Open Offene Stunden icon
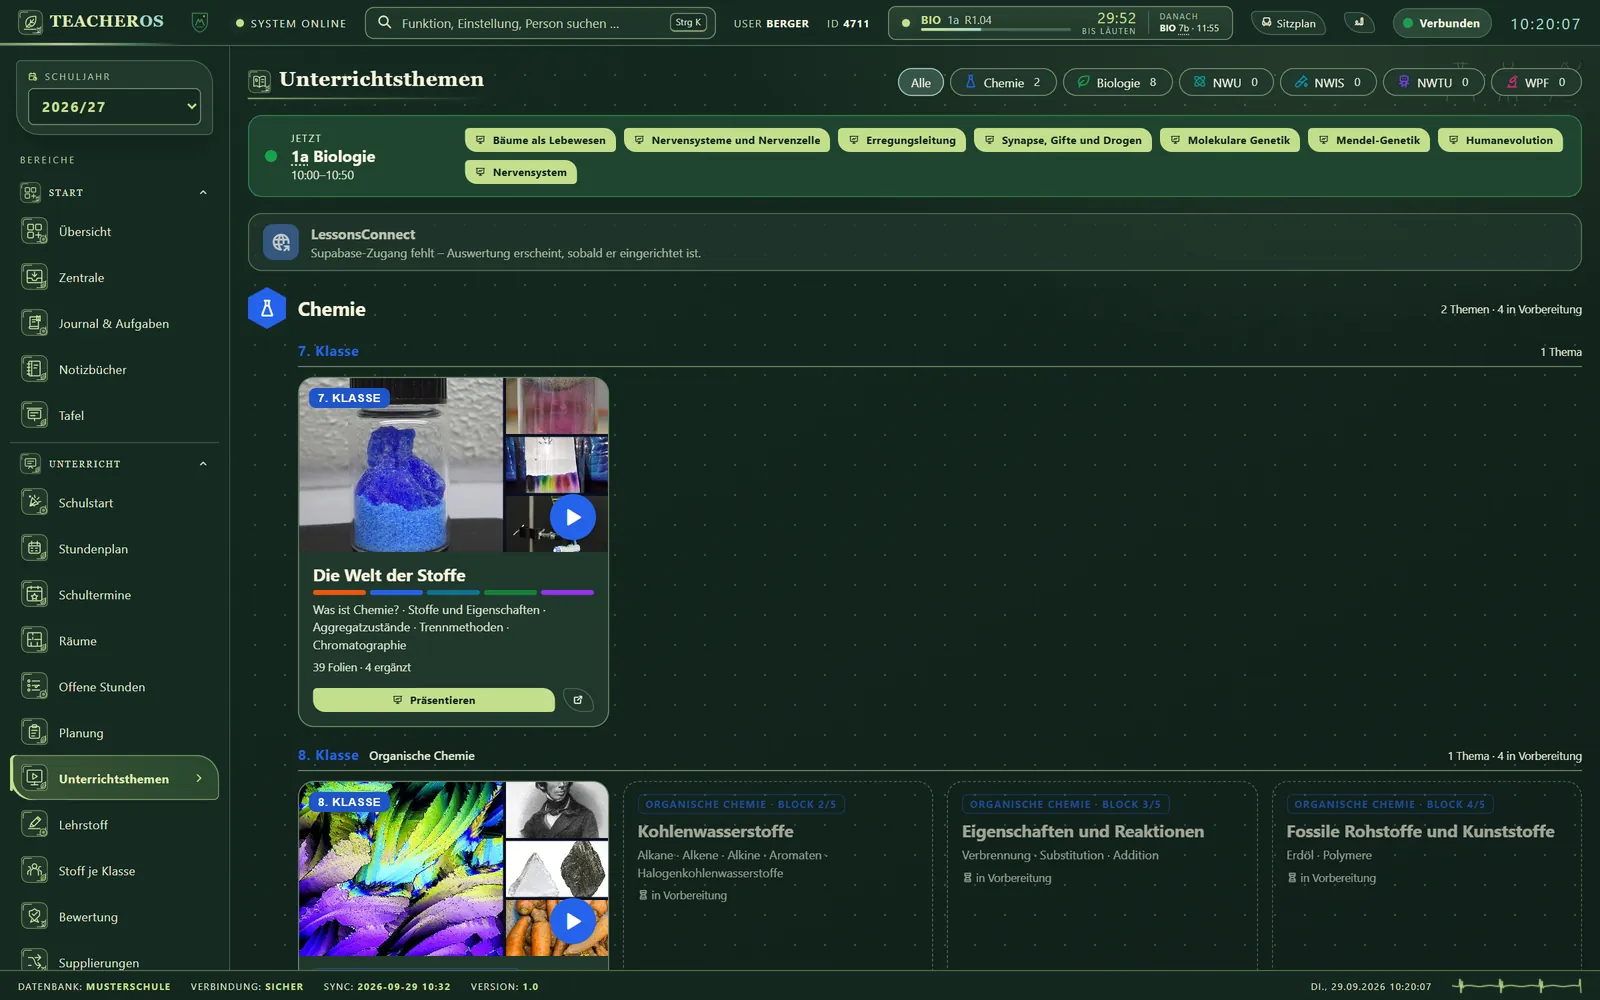The width and height of the screenshot is (1600, 1000). tap(34, 687)
